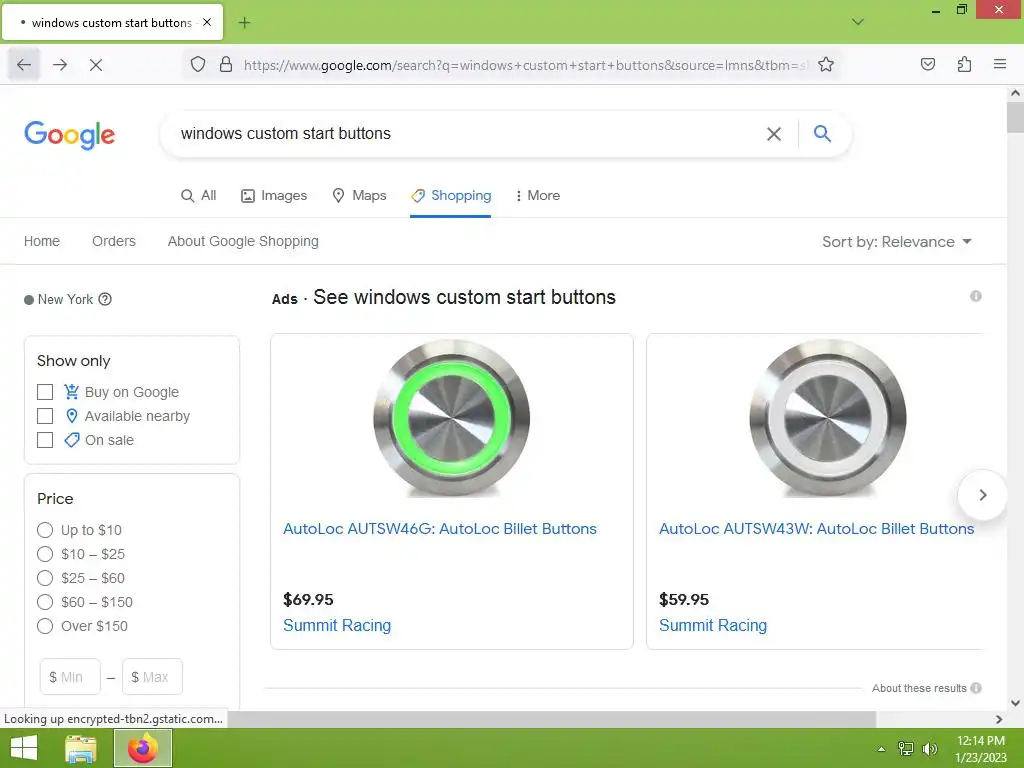Open the volume speaker tray icon
The width and height of the screenshot is (1024, 768).
click(930, 748)
